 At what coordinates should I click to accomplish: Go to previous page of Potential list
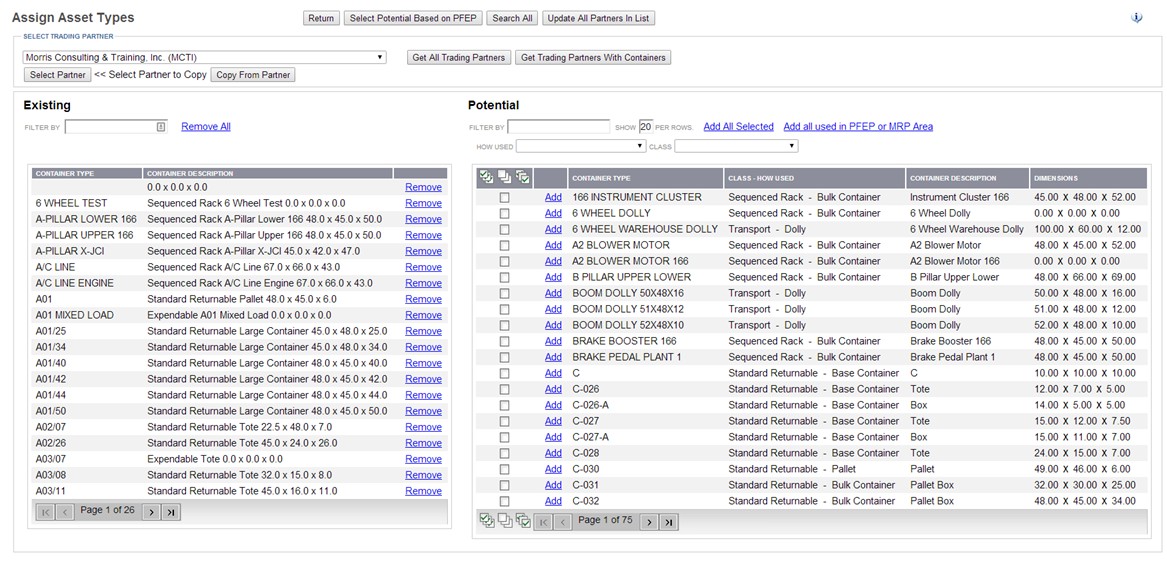563,522
